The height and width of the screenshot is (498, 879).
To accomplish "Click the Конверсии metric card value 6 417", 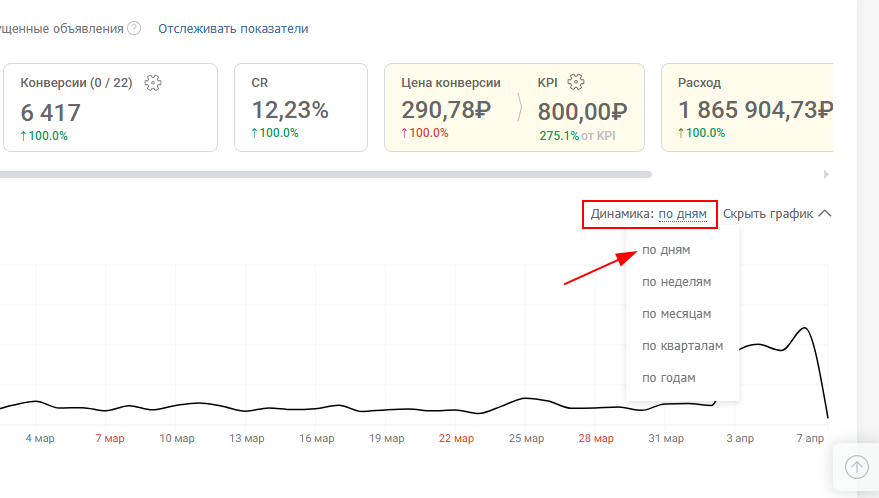I will (50, 111).
